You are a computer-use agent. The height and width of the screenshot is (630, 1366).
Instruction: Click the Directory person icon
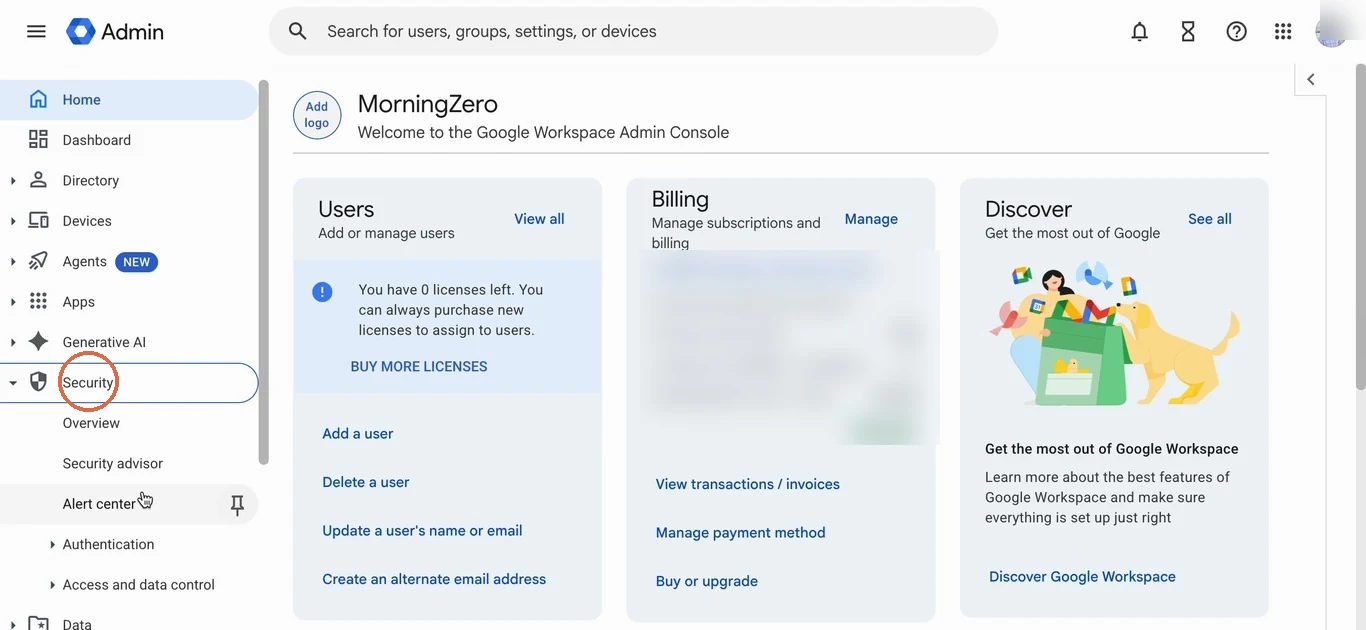click(38, 180)
